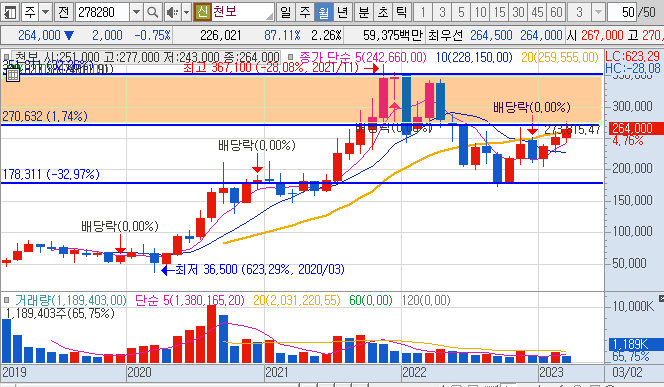Click the speaker sound icon
The height and width of the screenshot is (387, 664).
172,13
